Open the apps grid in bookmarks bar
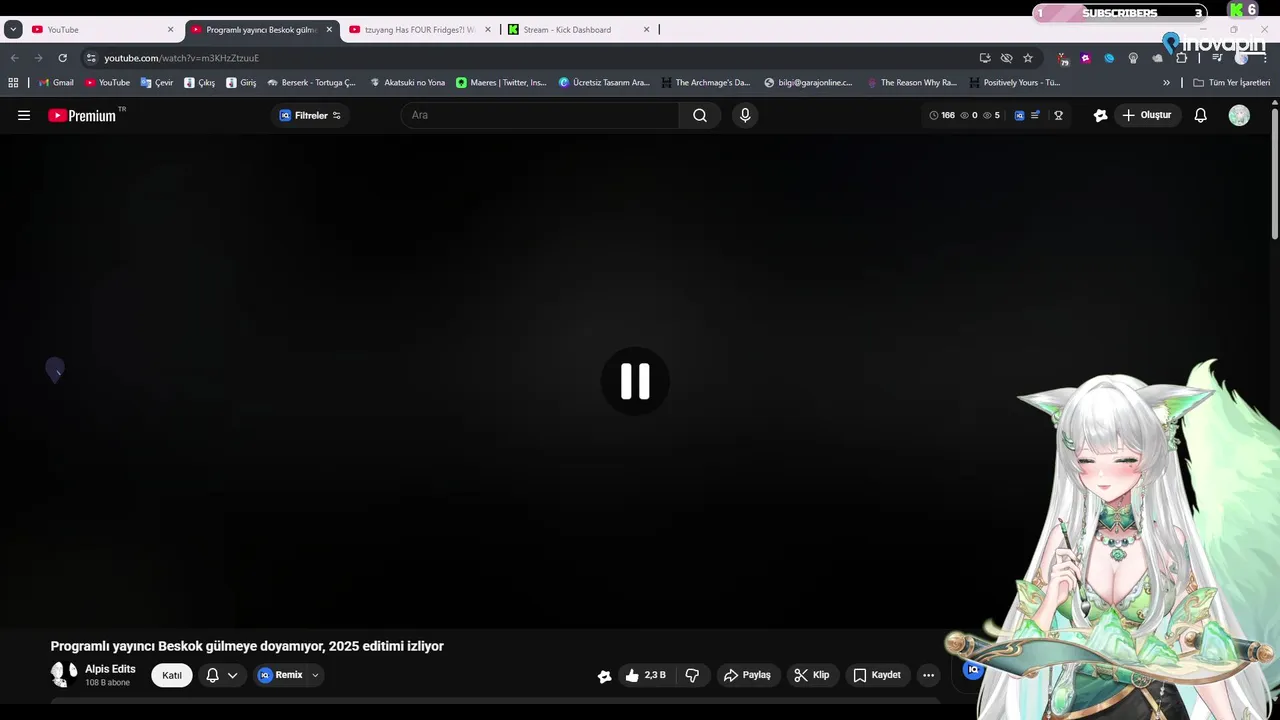The width and height of the screenshot is (1280, 720). click(x=13, y=83)
